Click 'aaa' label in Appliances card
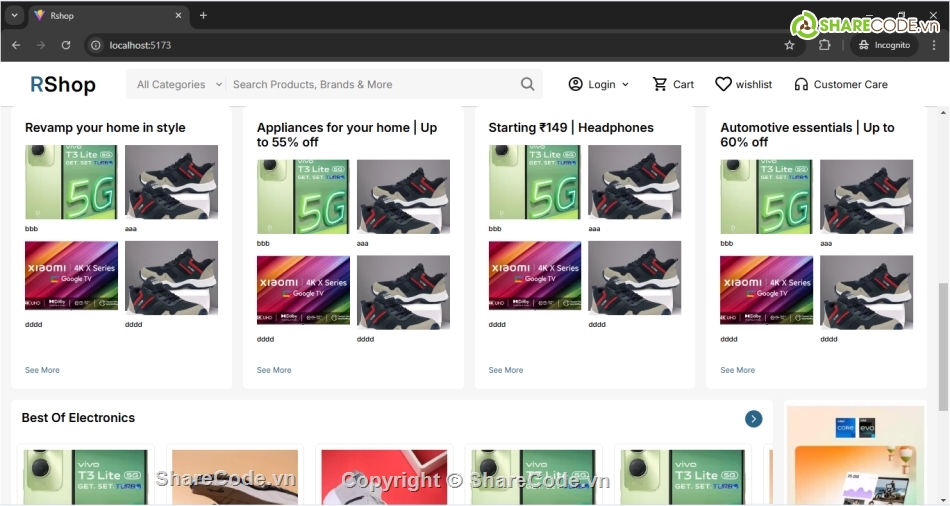950x506 pixels. (362, 244)
